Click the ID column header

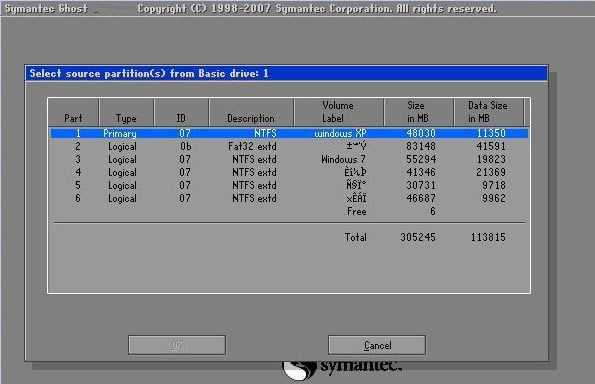pos(181,112)
